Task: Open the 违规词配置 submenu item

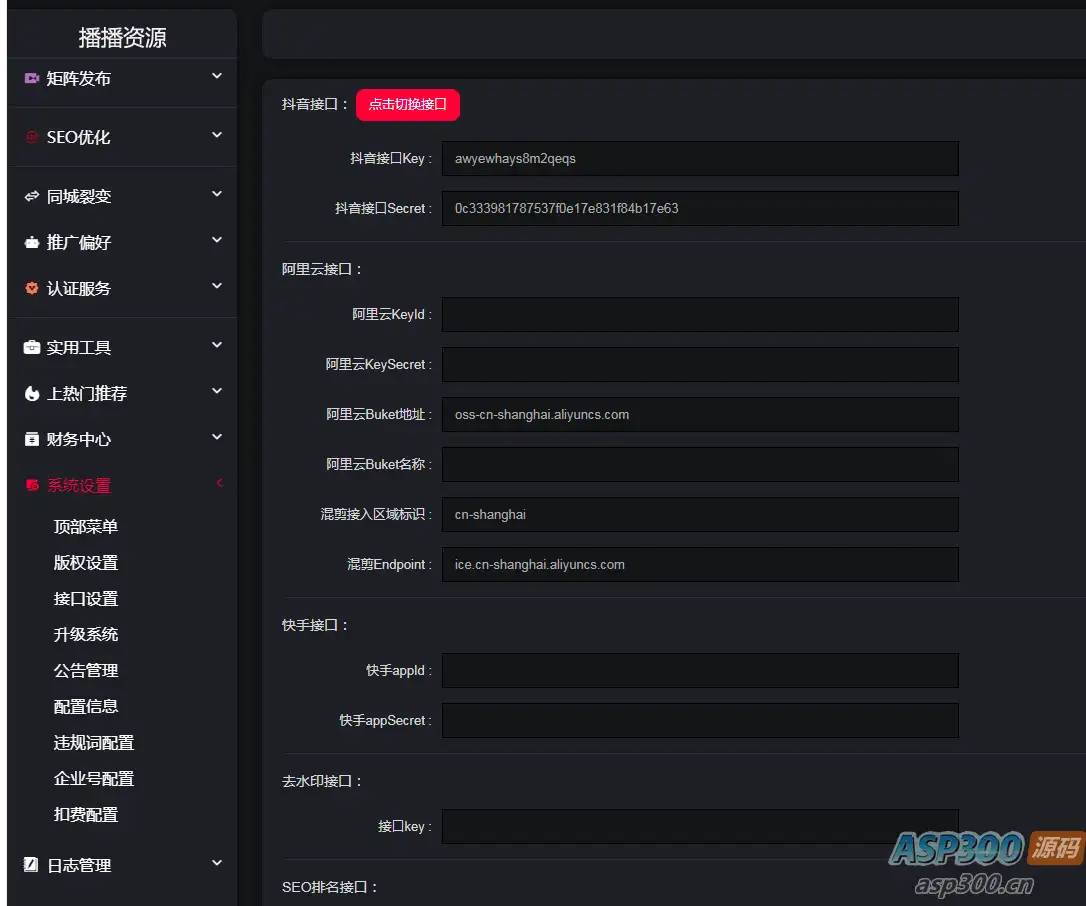Action: [94, 743]
